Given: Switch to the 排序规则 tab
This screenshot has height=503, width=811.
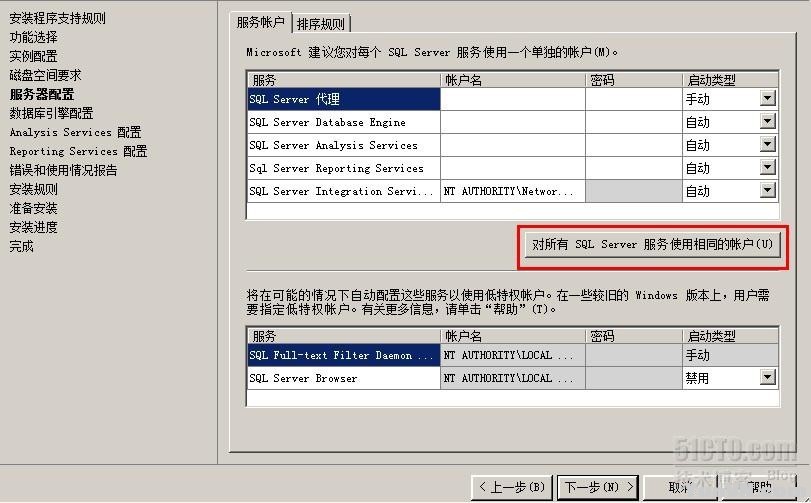Looking at the screenshot, I should [x=321, y=24].
